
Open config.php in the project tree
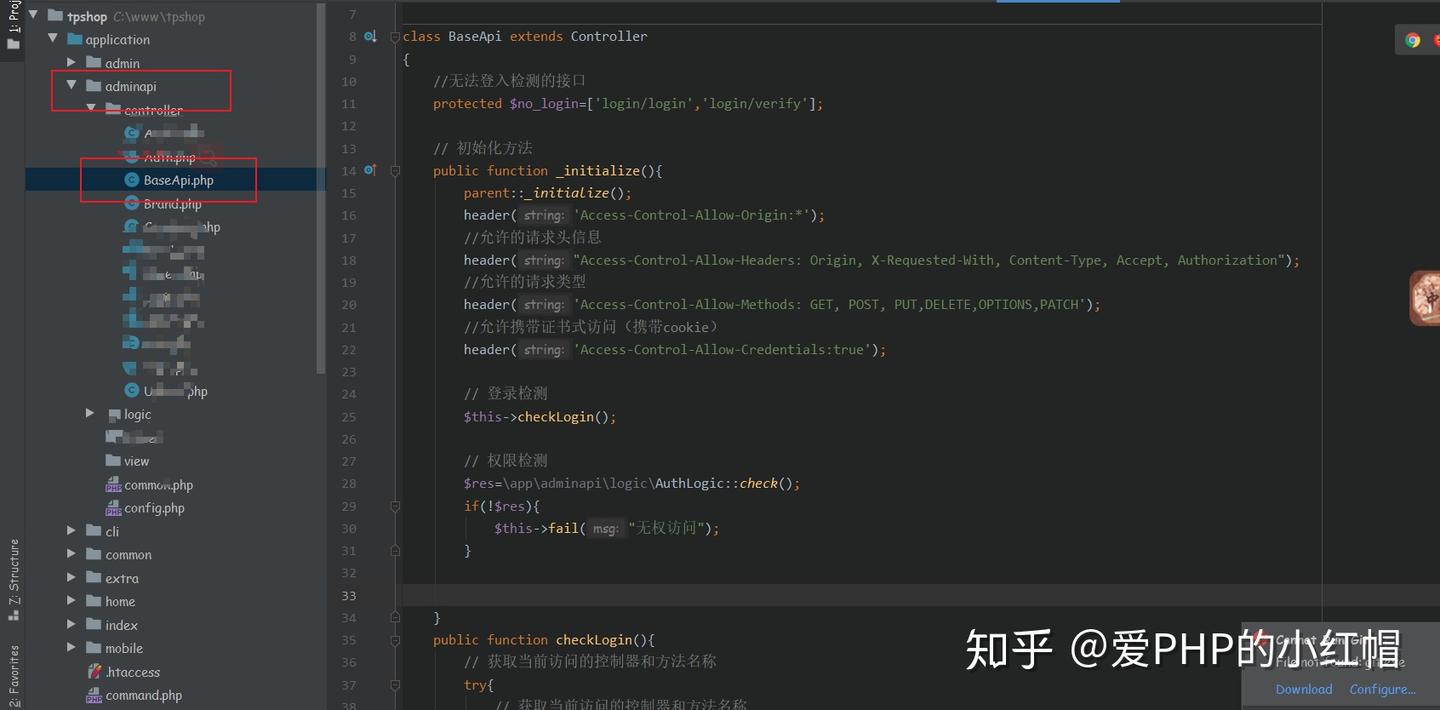point(154,508)
